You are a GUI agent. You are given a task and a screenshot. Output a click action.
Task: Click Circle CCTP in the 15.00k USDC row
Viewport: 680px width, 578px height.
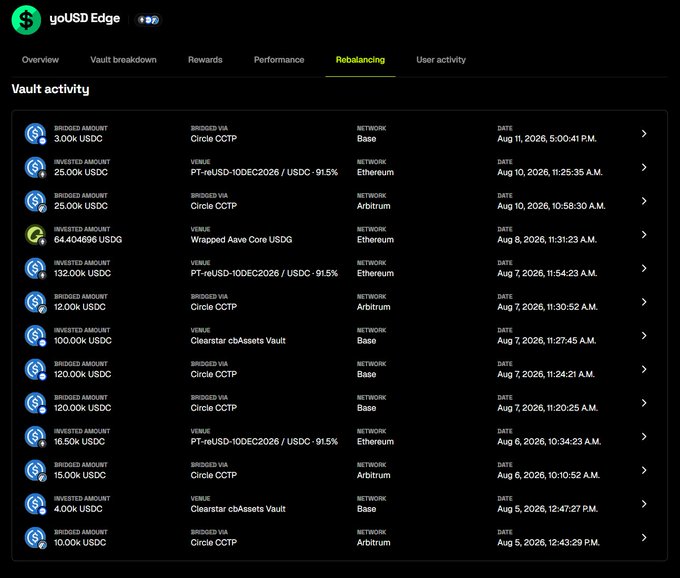coord(214,475)
